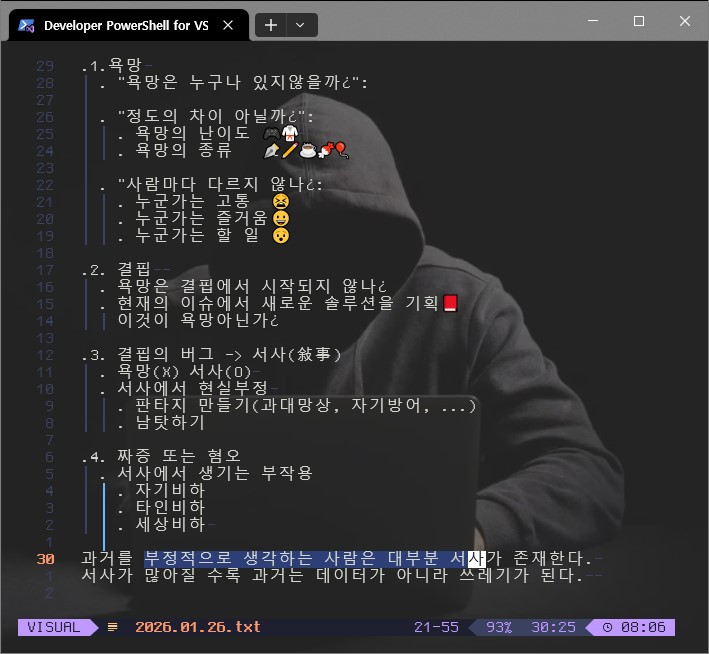
Task: Click the fountain pen nib emoji on line 24
Action: pos(272,151)
